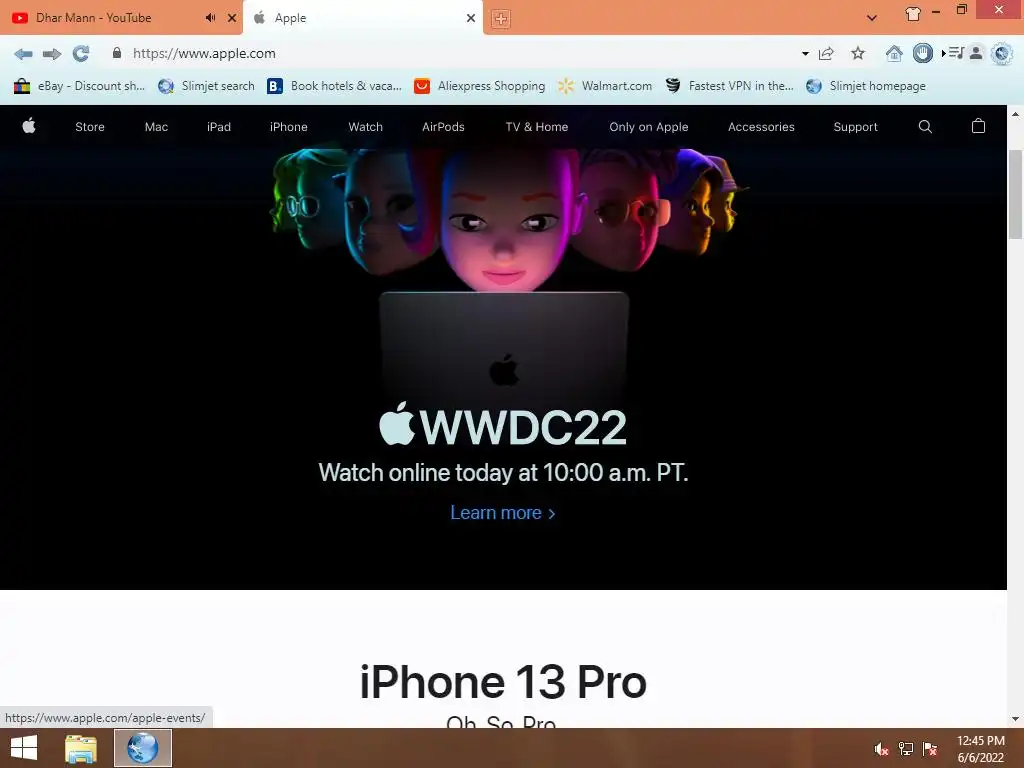
Task: Click the WWDC22 headline
Action: click(503, 426)
